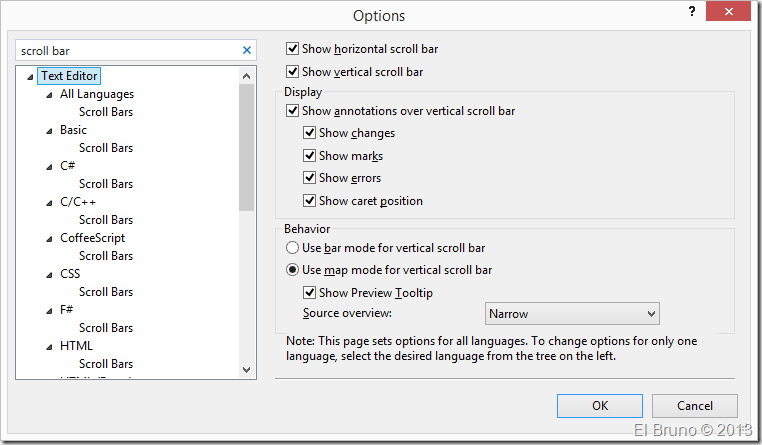The height and width of the screenshot is (445, 762).
Task: Click the OK button
Action: click(600, 406)
